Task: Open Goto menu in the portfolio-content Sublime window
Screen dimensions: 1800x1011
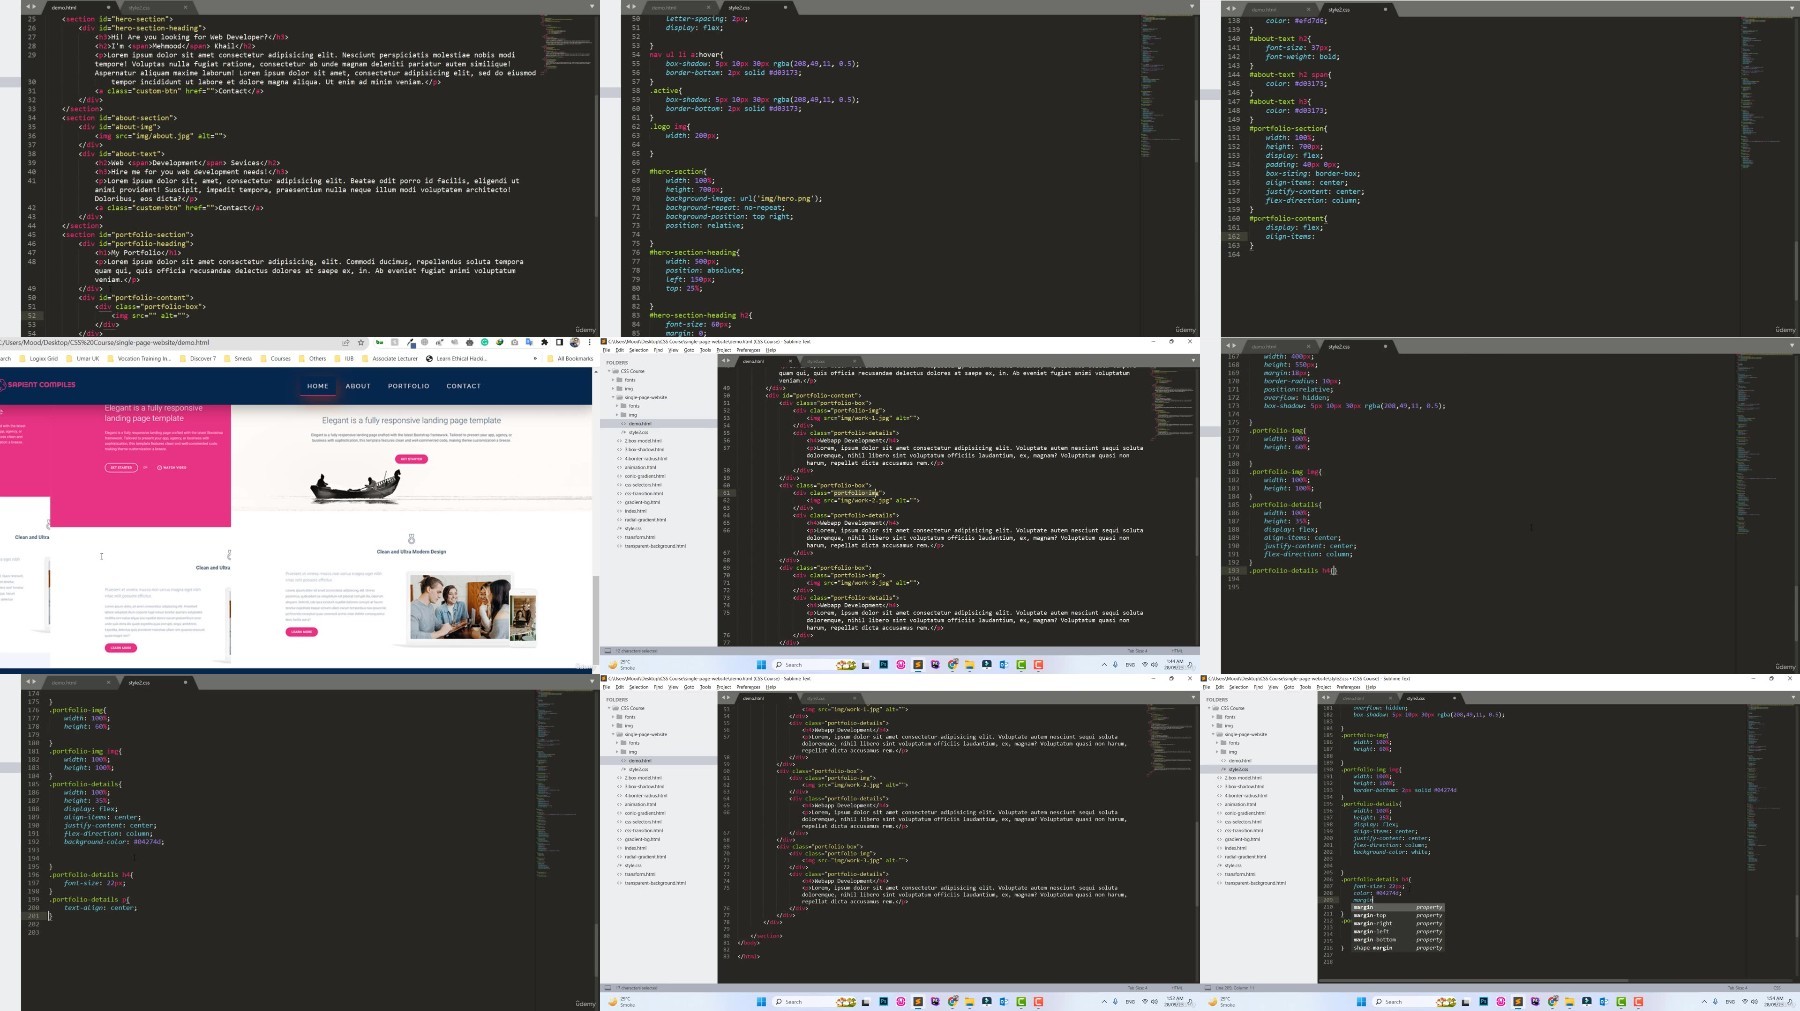Action: pos(689,350)
